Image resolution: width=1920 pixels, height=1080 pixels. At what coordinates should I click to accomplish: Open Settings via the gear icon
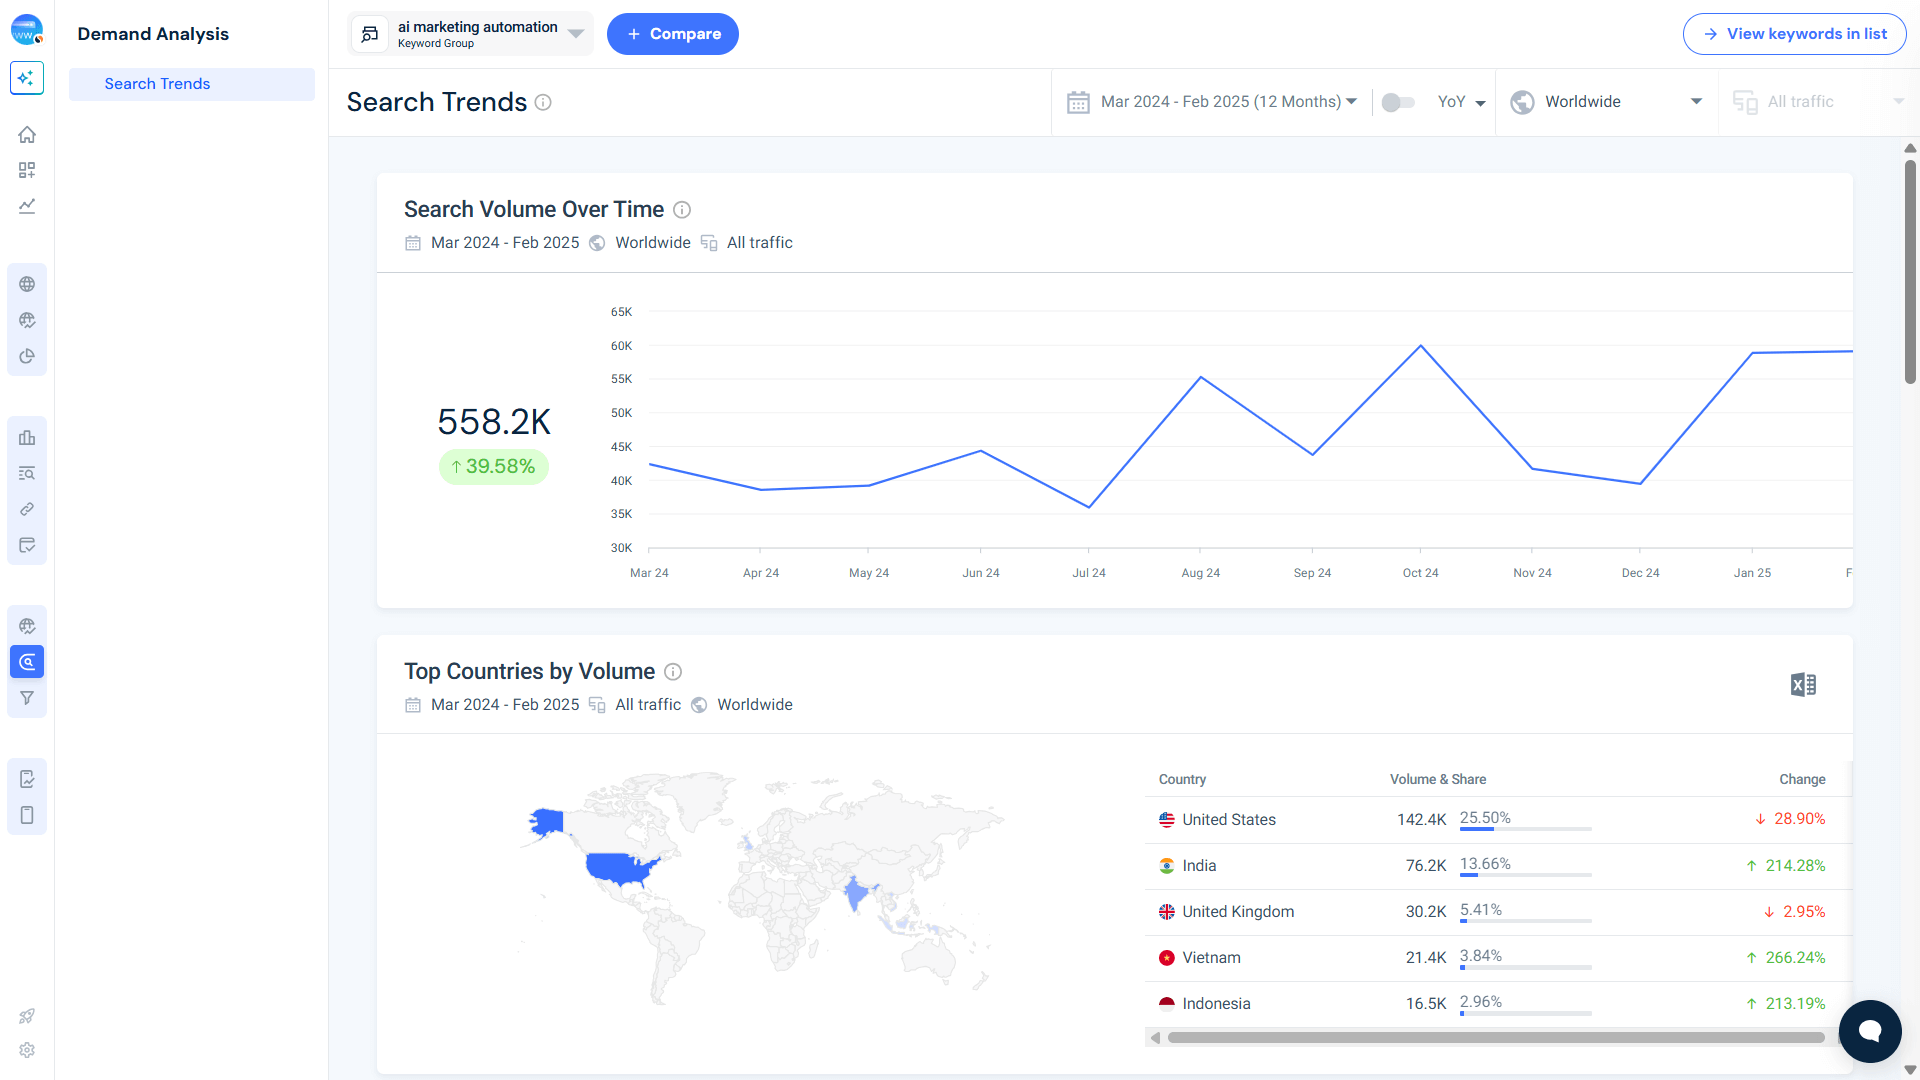pos(26,1050)
